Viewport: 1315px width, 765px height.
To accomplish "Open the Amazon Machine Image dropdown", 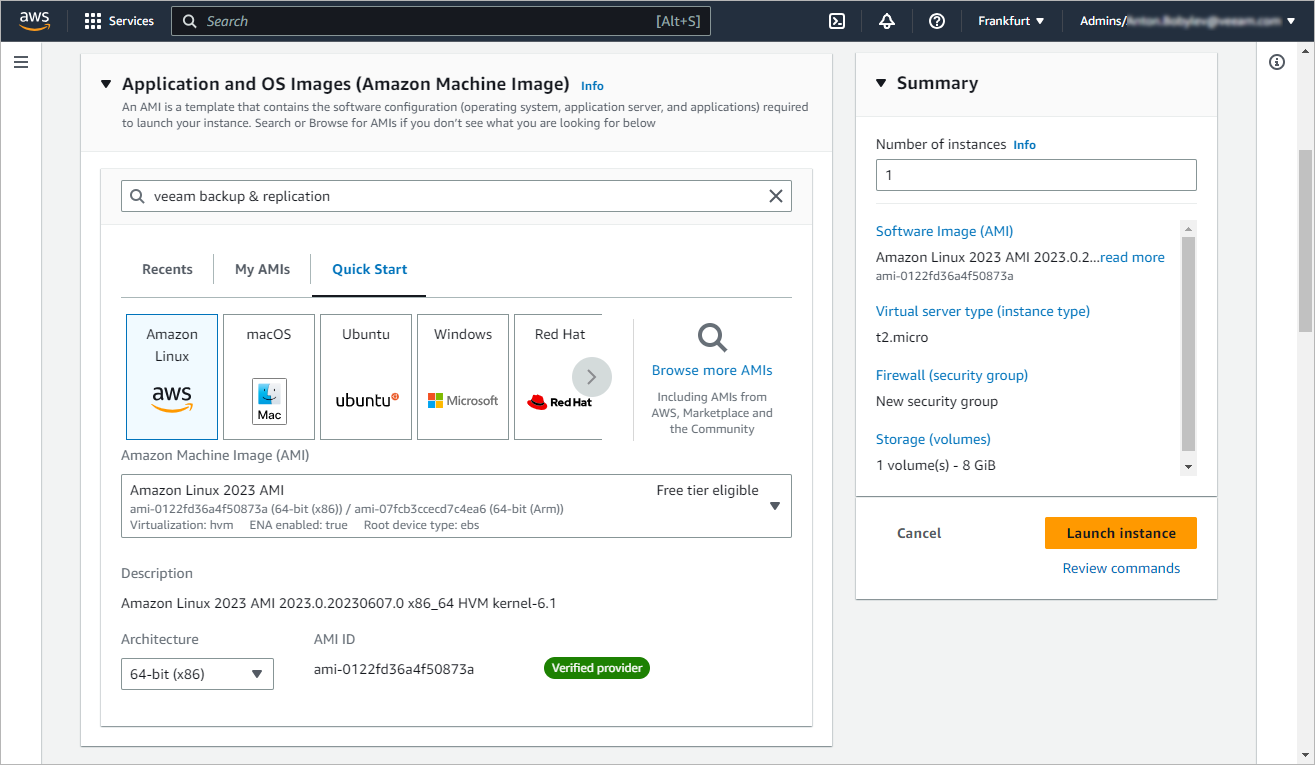I will coord(456,506).
